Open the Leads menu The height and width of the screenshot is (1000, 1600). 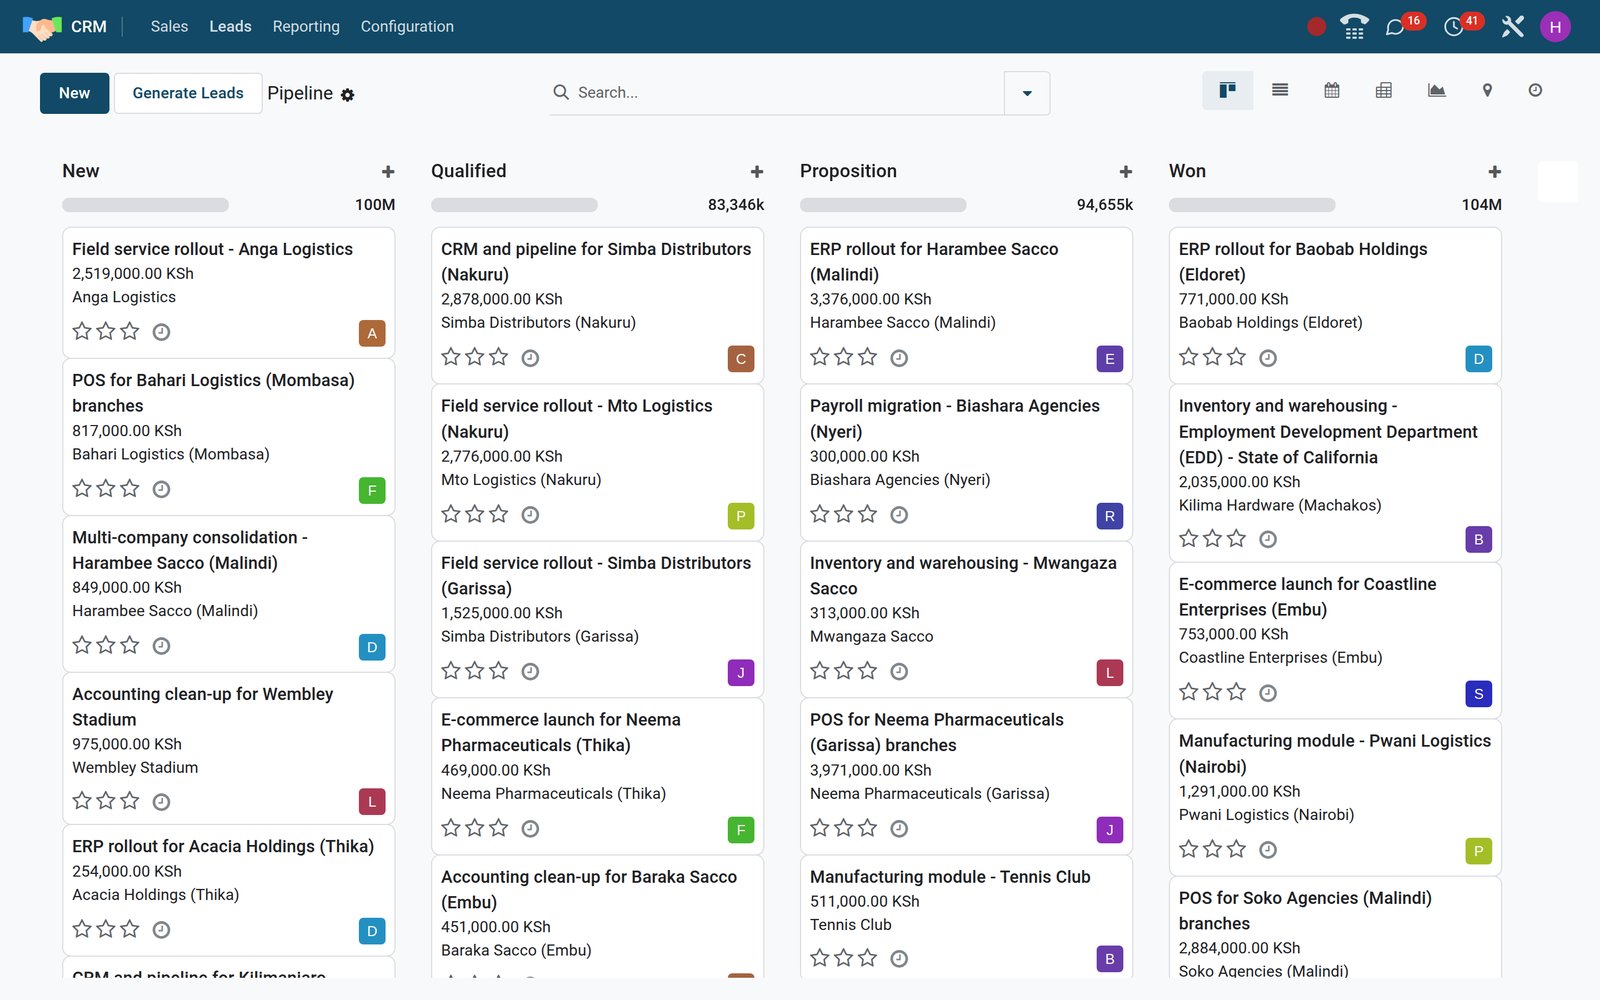click(x=230, y=27)
